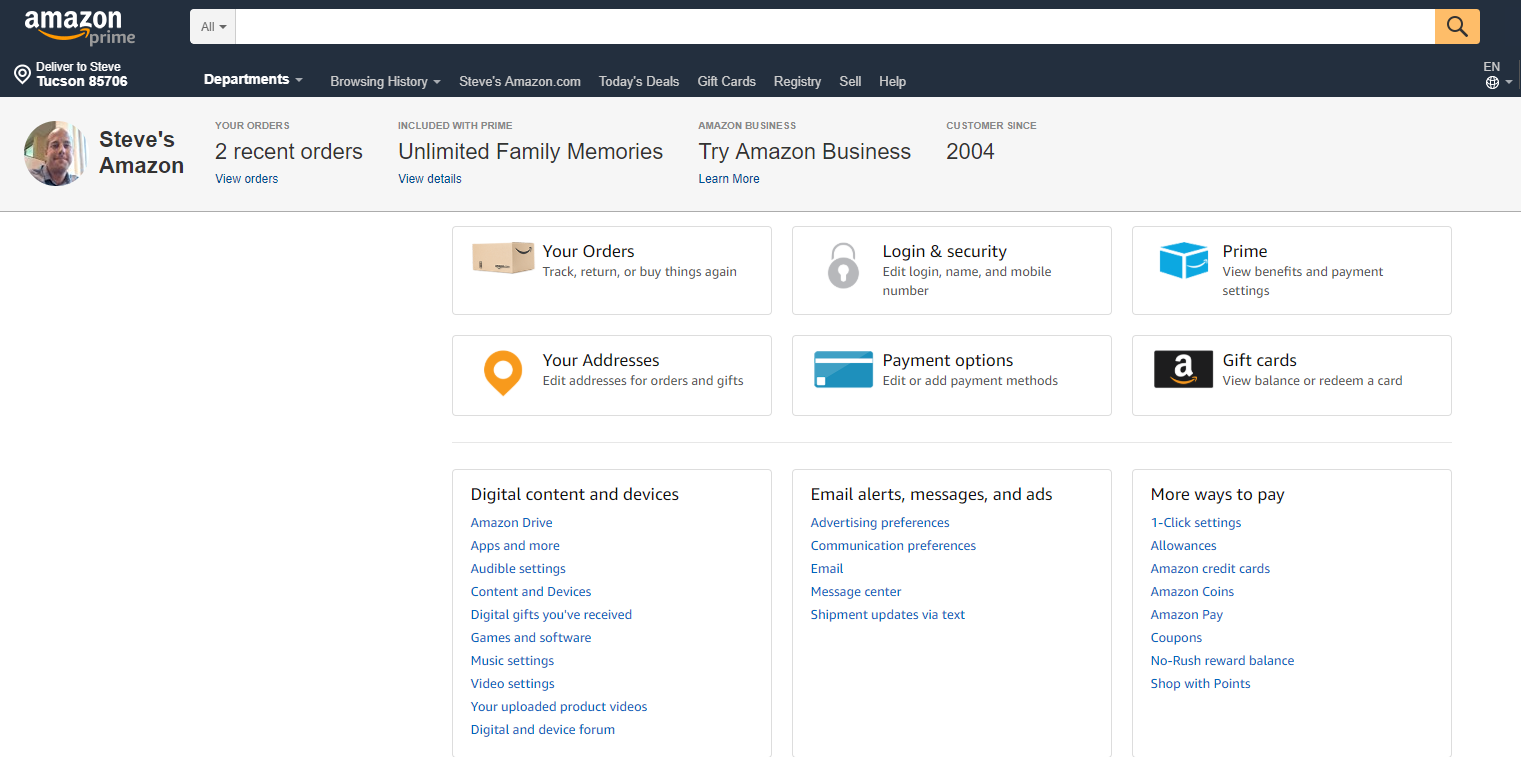Open the Login & security card title

tap(945, 252)
